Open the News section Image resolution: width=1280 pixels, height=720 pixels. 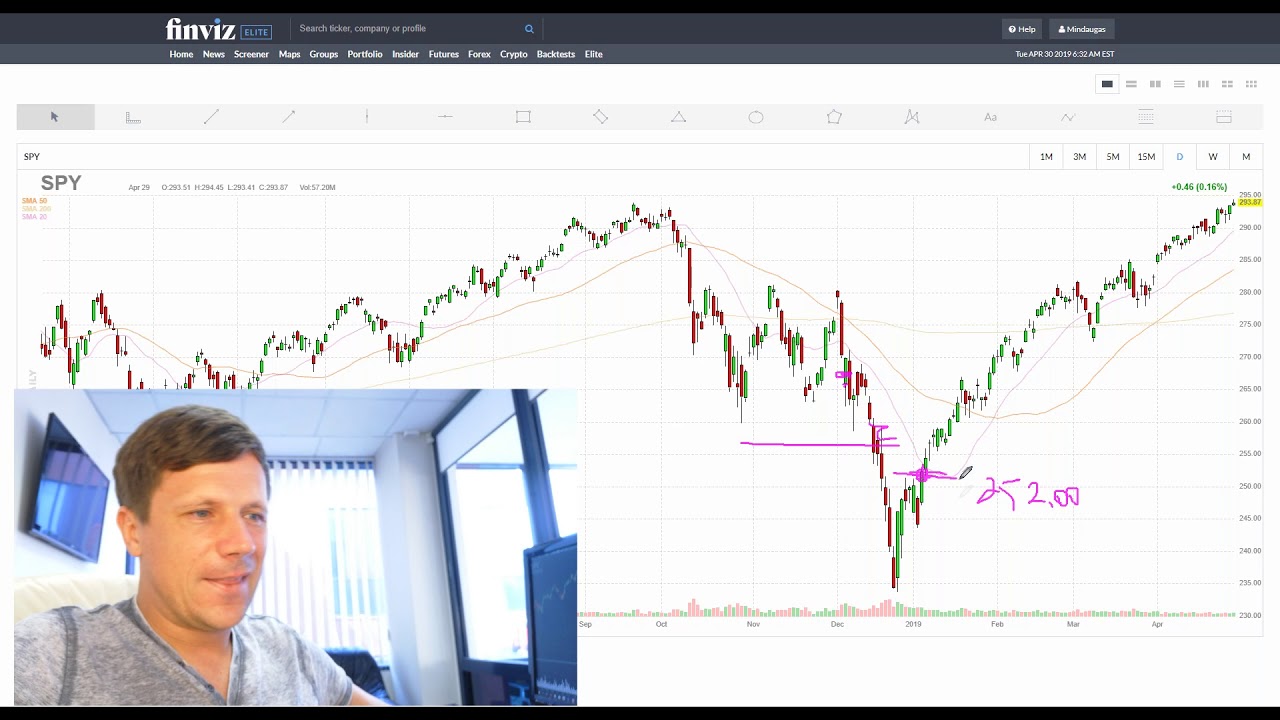[x=214, y=54]
